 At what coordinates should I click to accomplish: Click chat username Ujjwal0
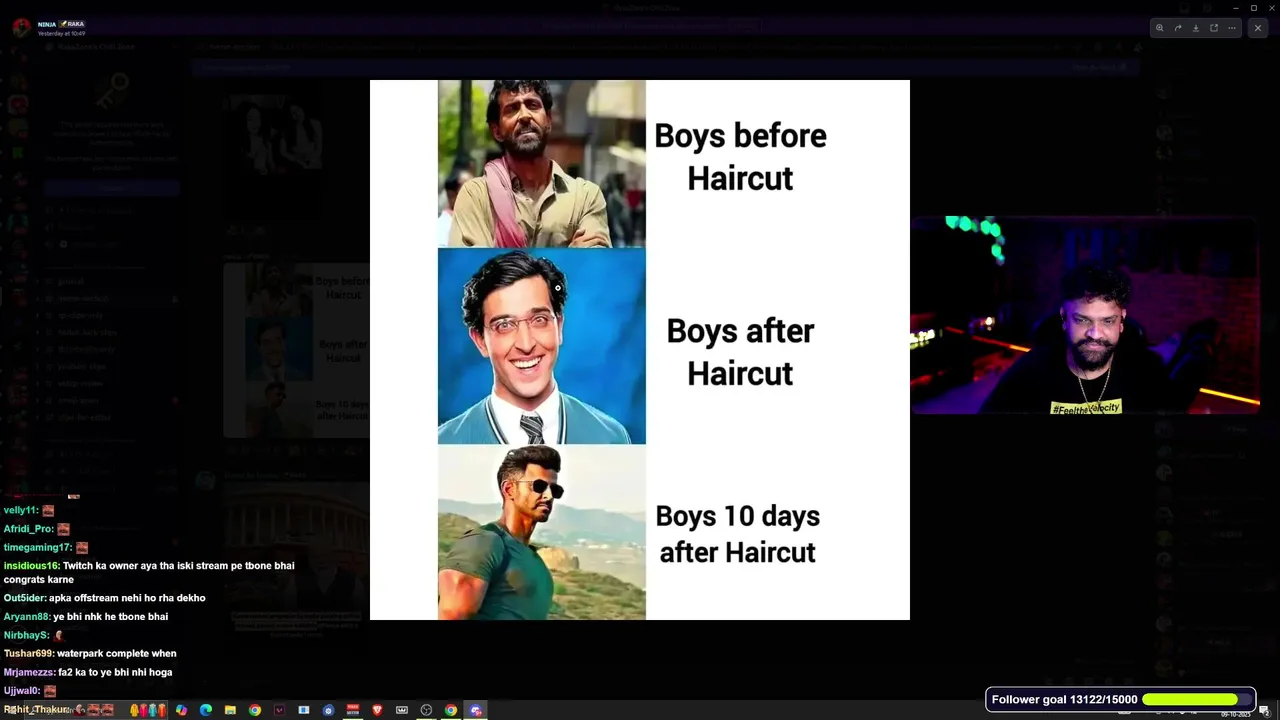[22, 691]
